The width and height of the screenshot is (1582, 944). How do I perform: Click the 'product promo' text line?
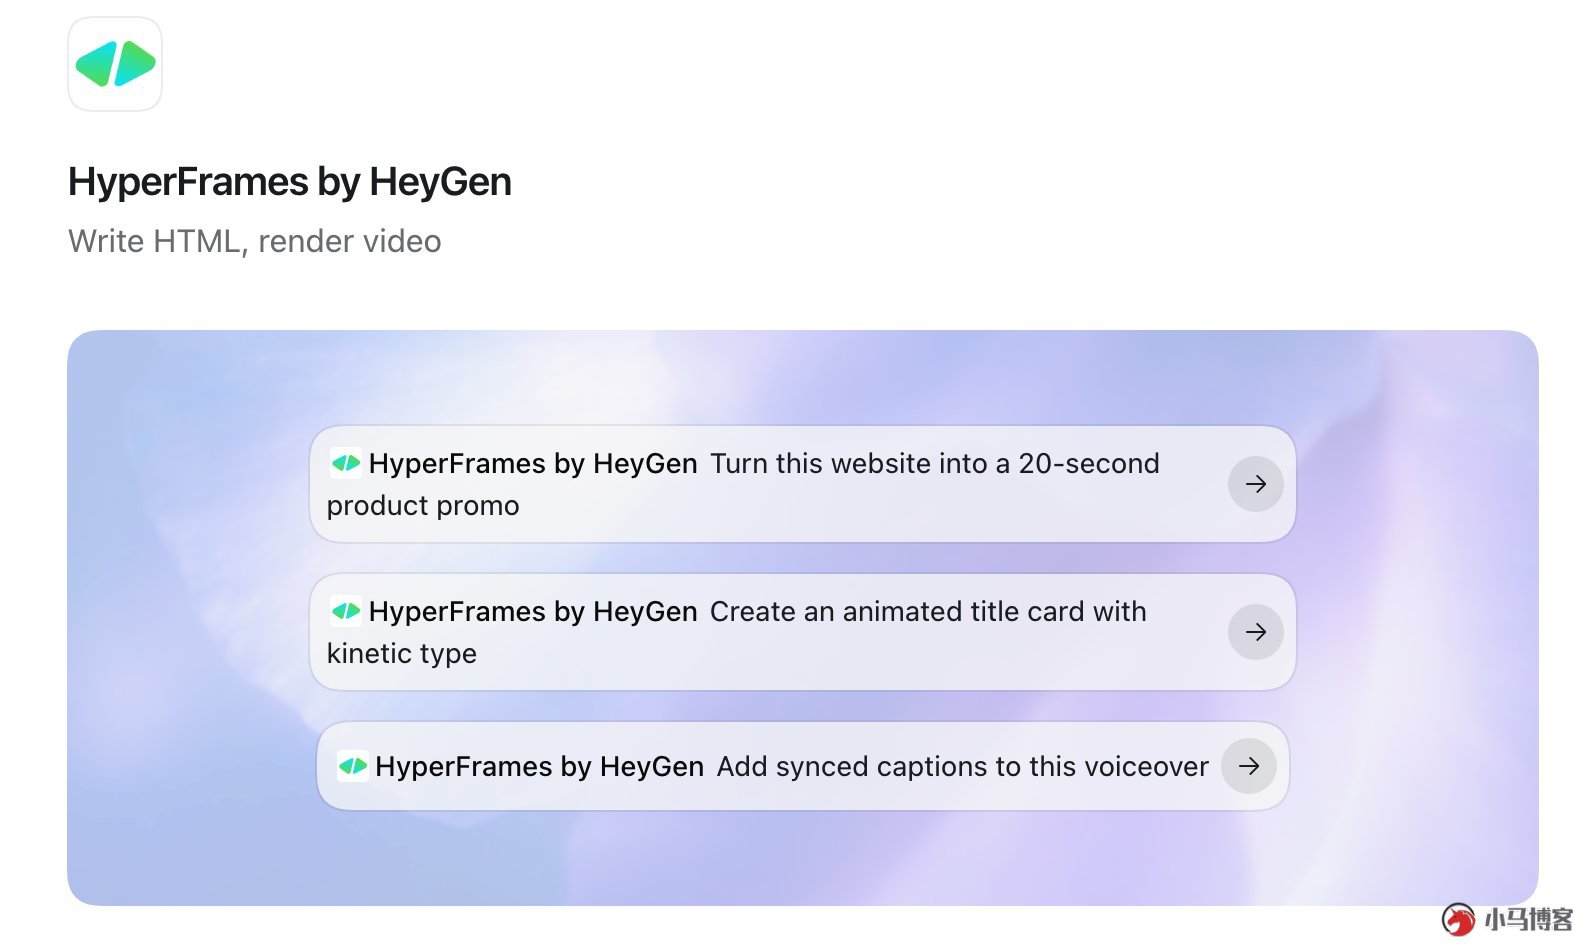[x=423, y=506]
